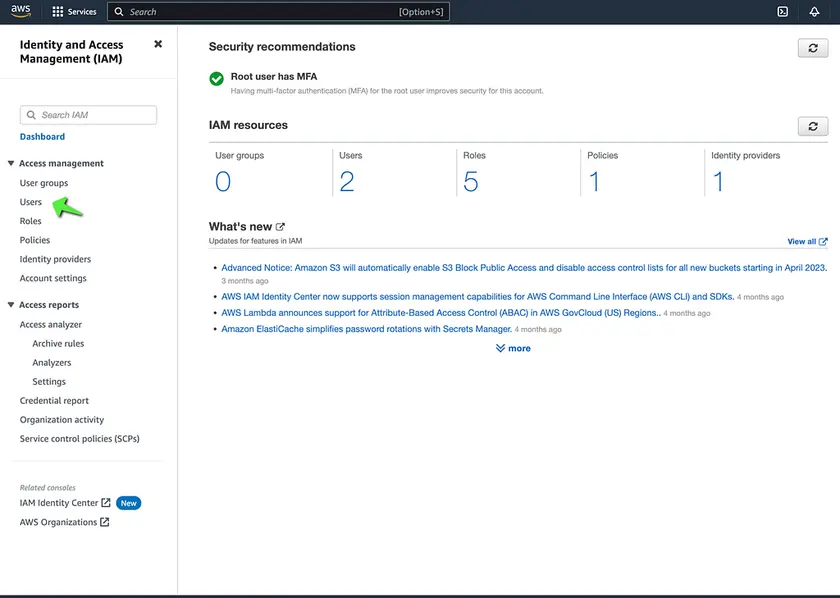Open User groups in sidebar
This screenshot has height=598, width=840.
[x=44, y=183]
